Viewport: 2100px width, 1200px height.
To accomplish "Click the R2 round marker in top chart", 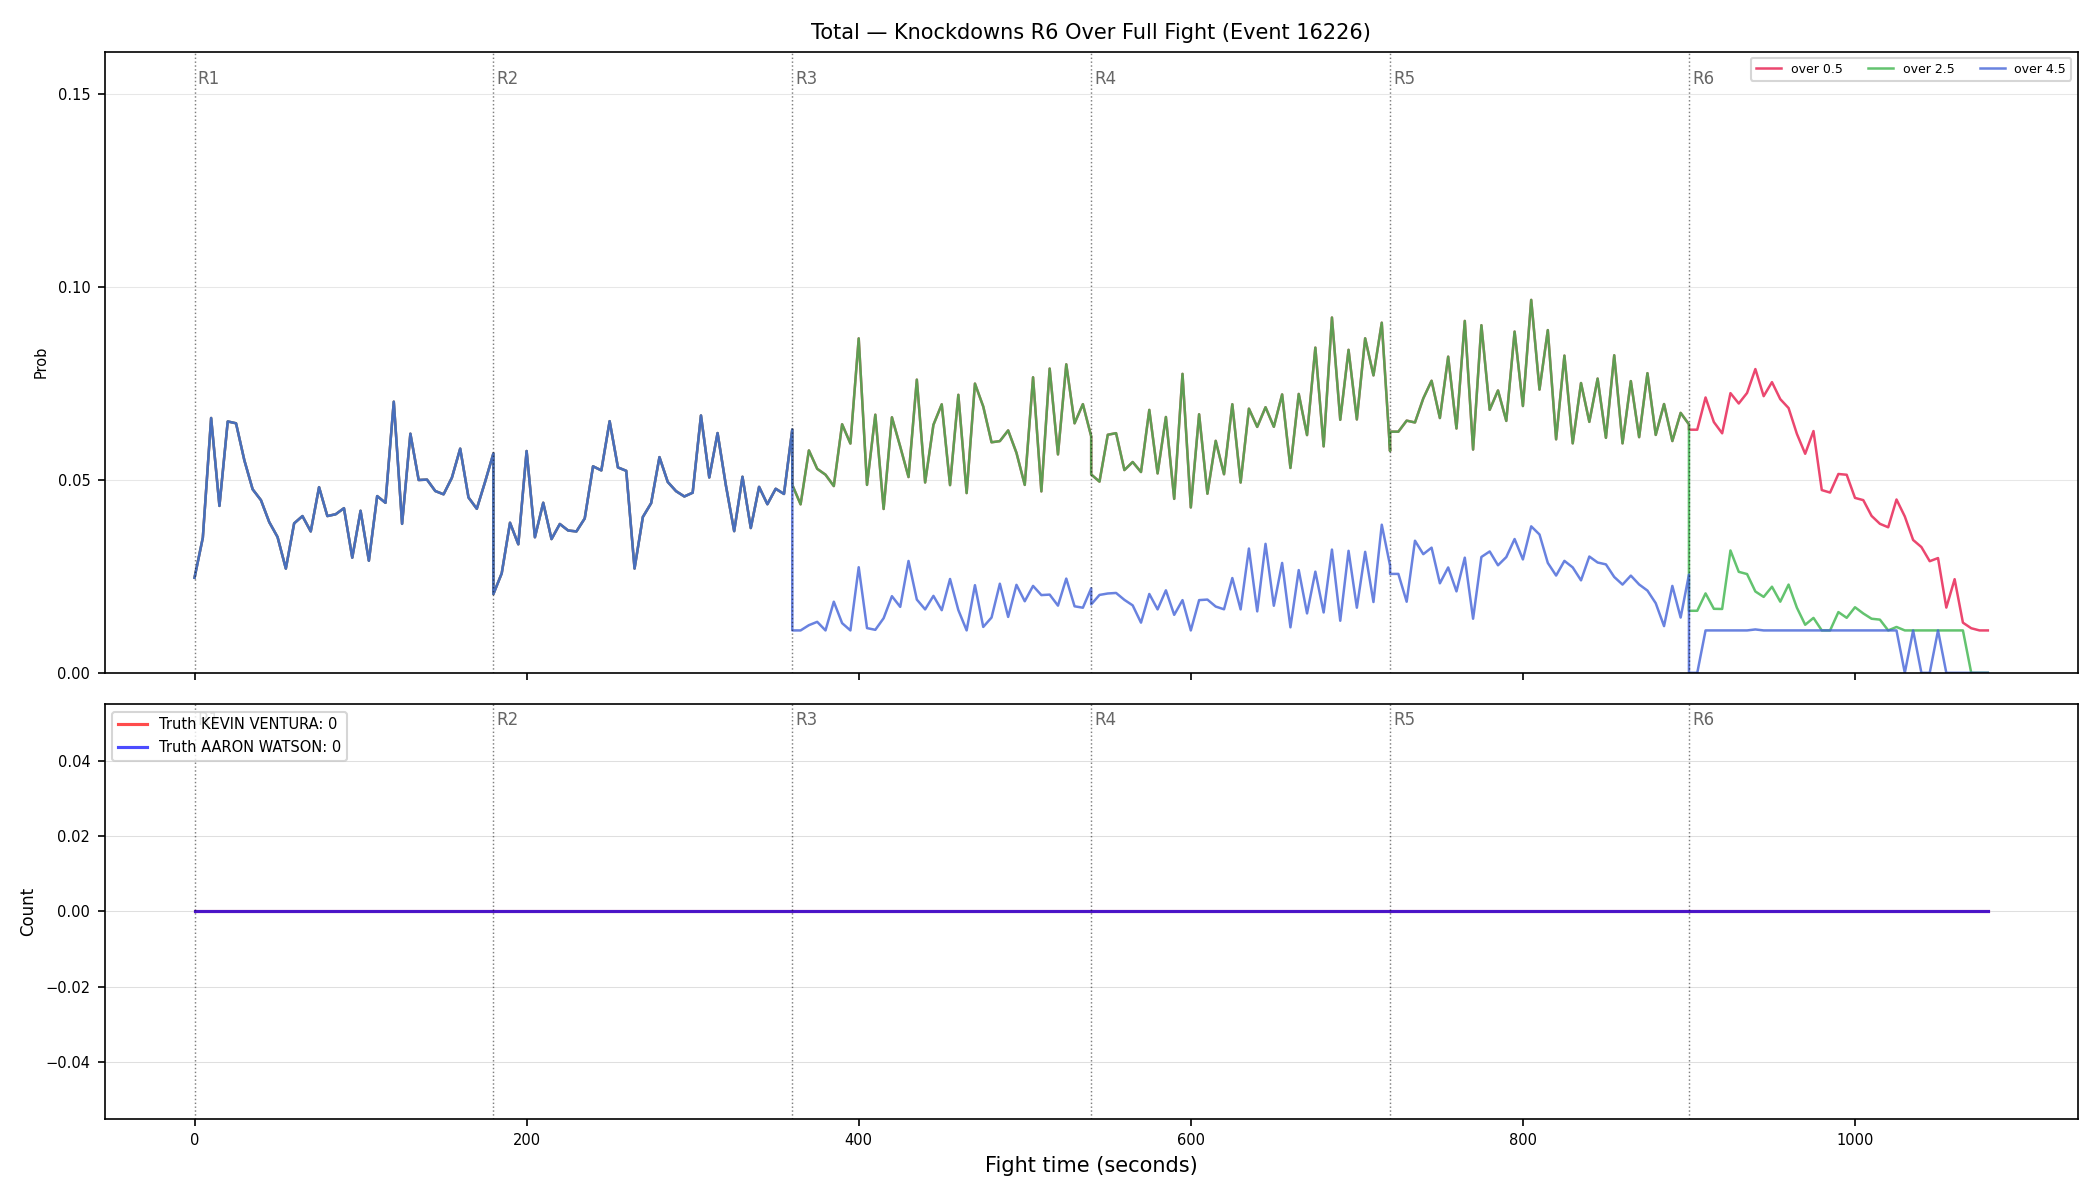I will coord(507,78).
